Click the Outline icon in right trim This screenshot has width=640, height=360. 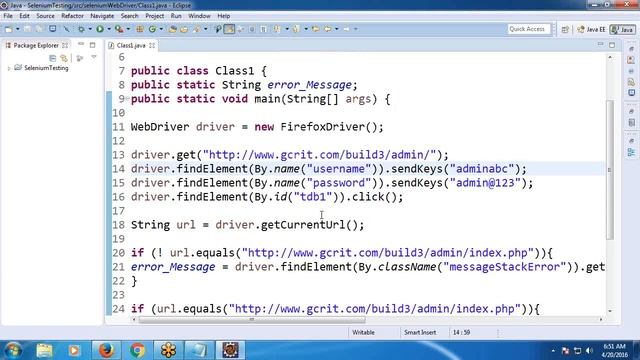(x=631, y=153)
